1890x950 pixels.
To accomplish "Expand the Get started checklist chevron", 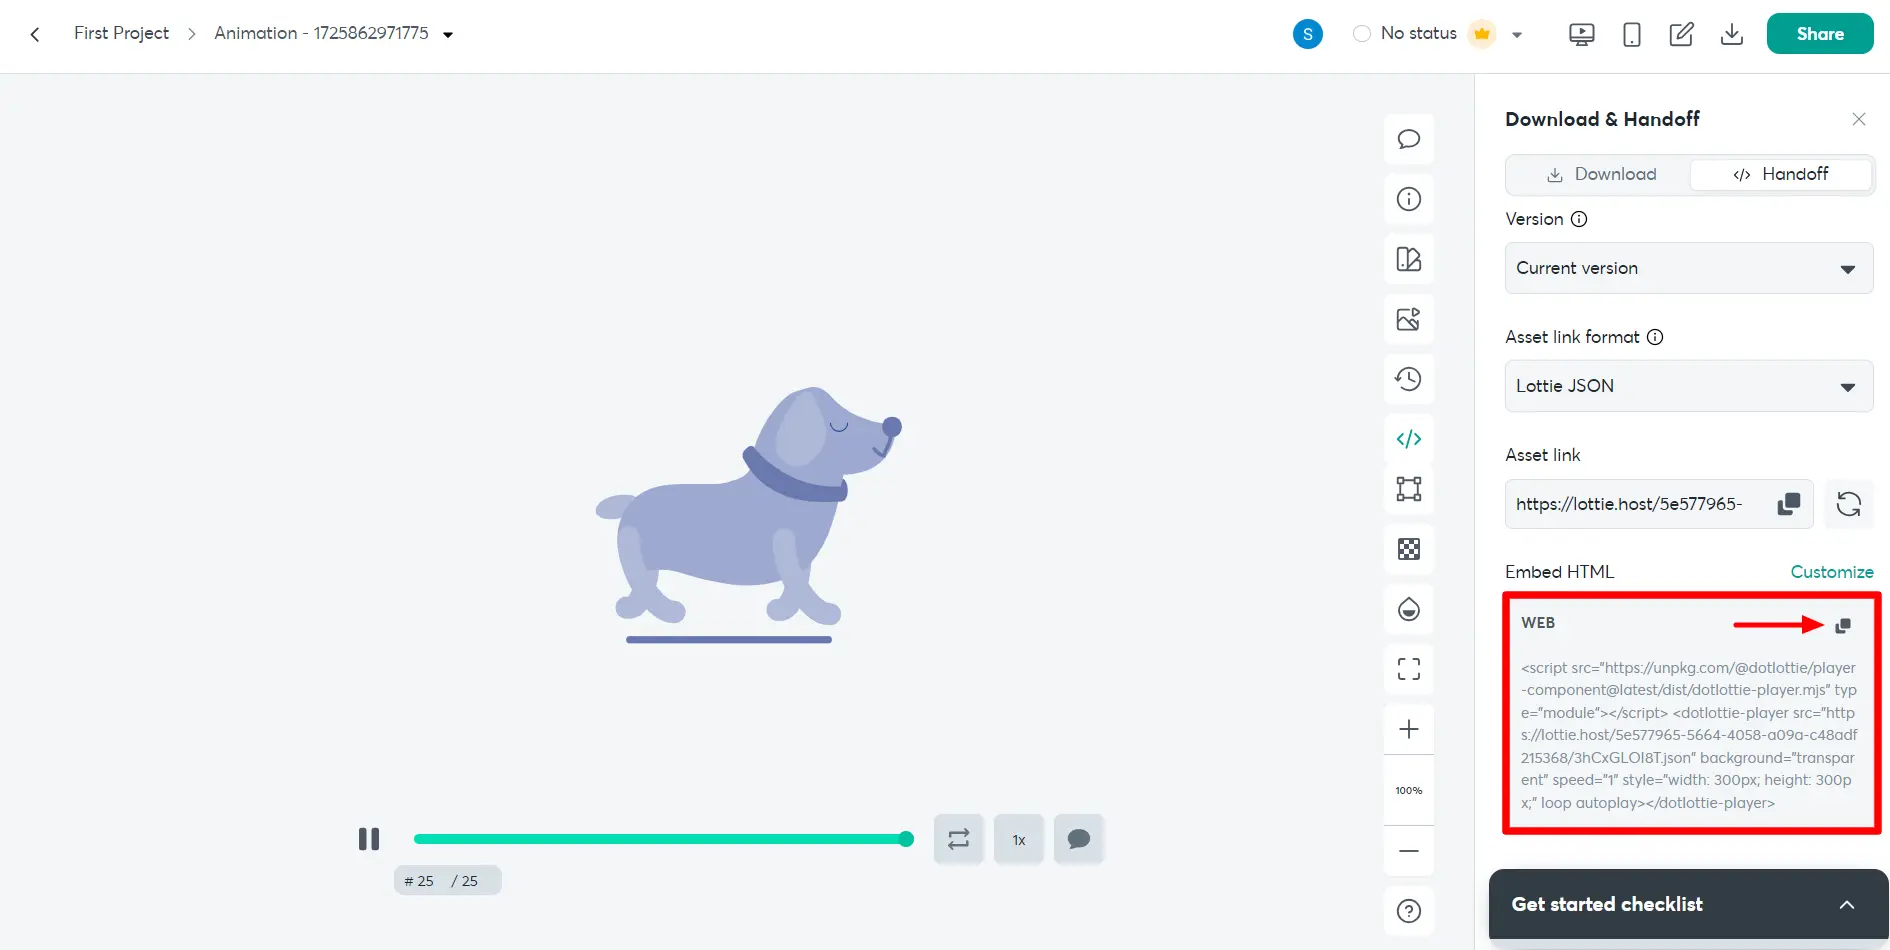I will click(1846, 904).
